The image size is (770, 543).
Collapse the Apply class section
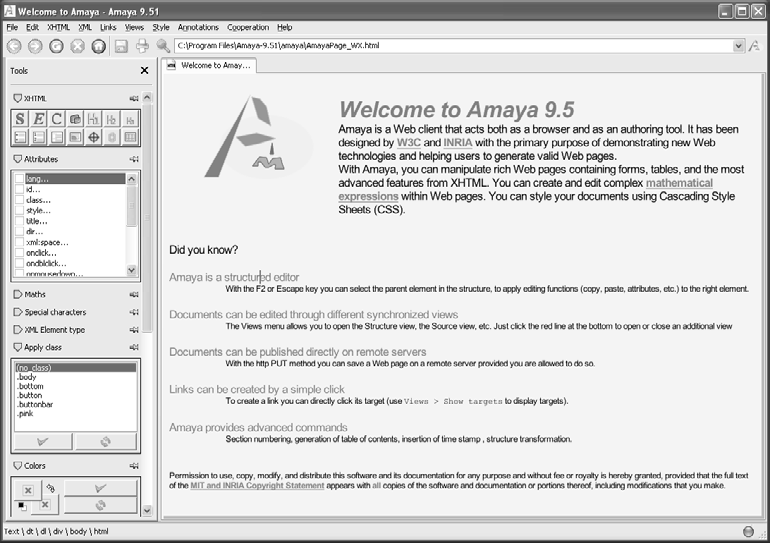click(18, 347)
